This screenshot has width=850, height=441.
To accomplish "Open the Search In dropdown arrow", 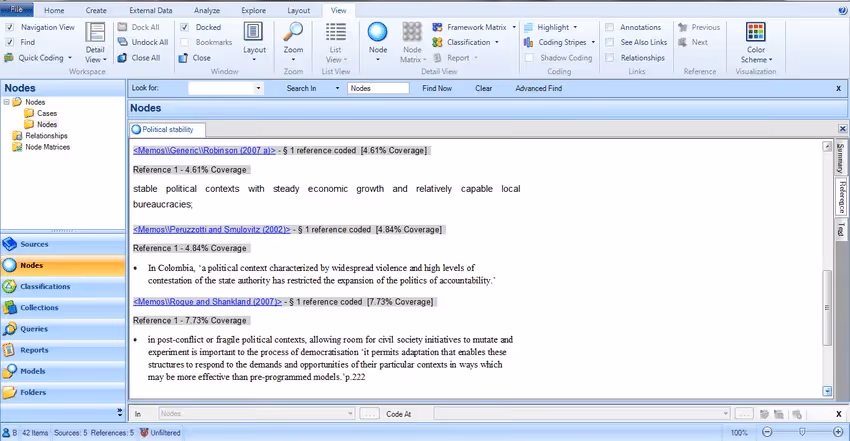I will 337,88.
